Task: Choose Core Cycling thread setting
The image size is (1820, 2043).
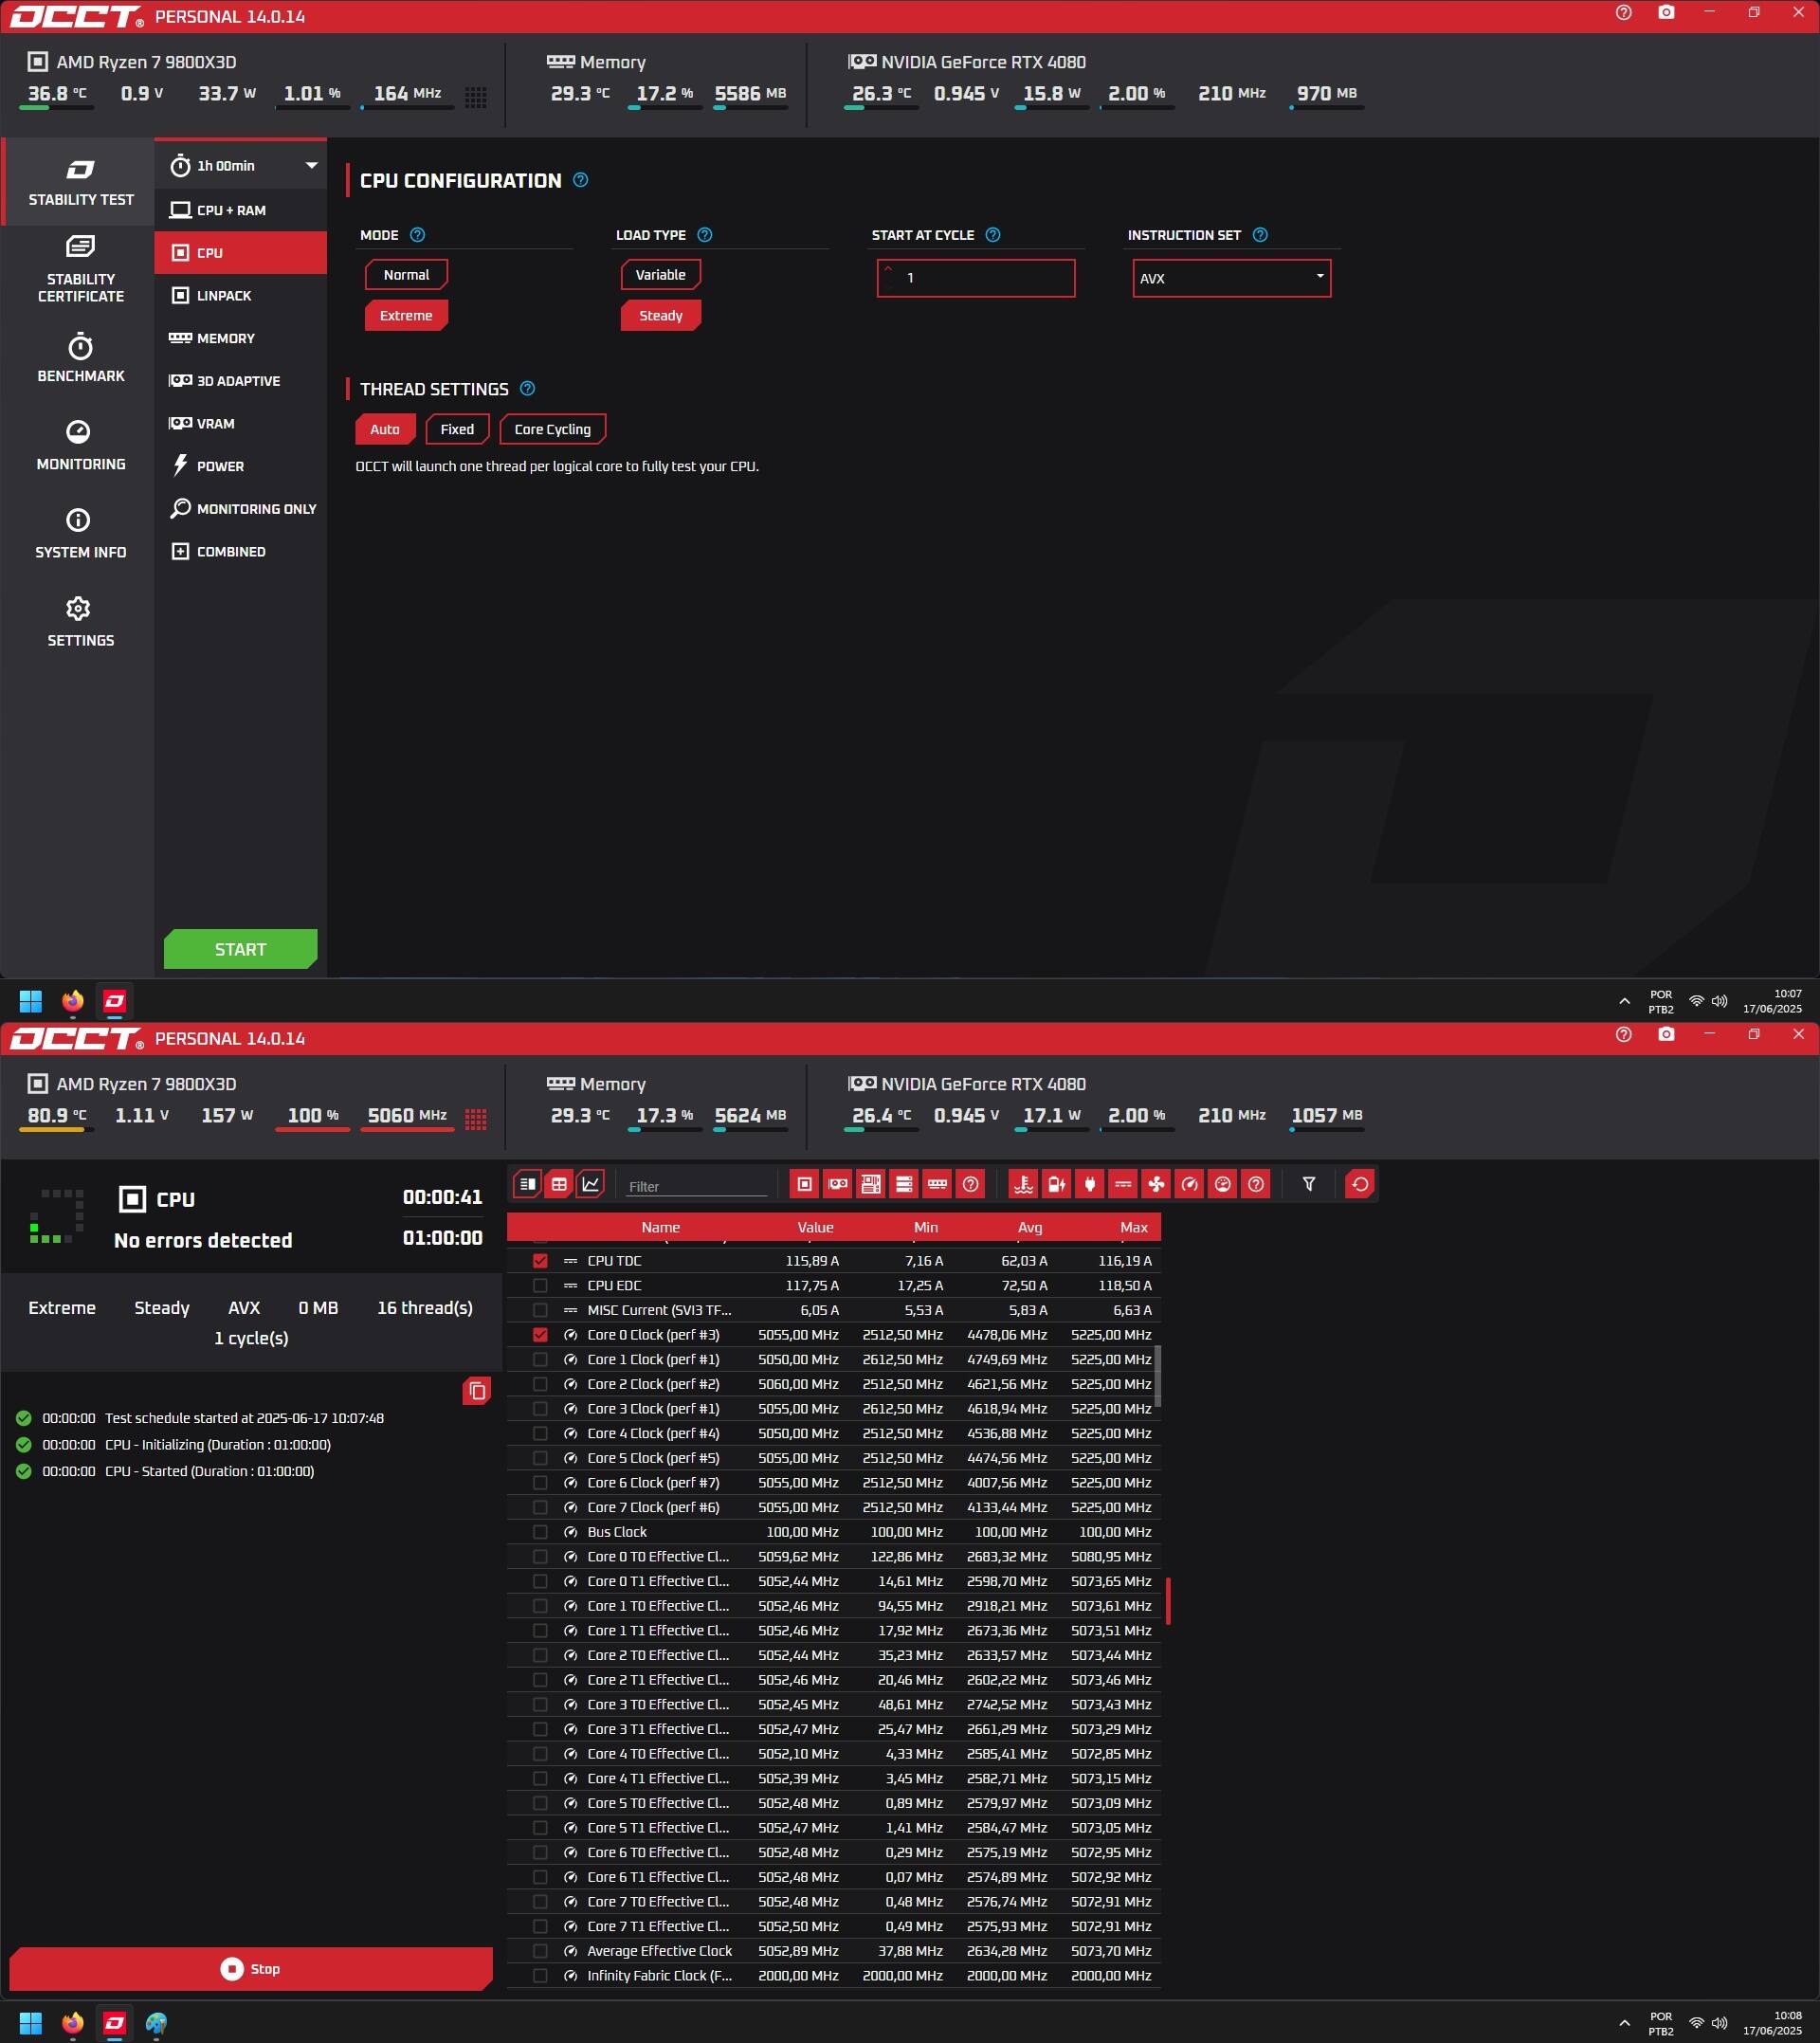Action: tap(552, 429)
